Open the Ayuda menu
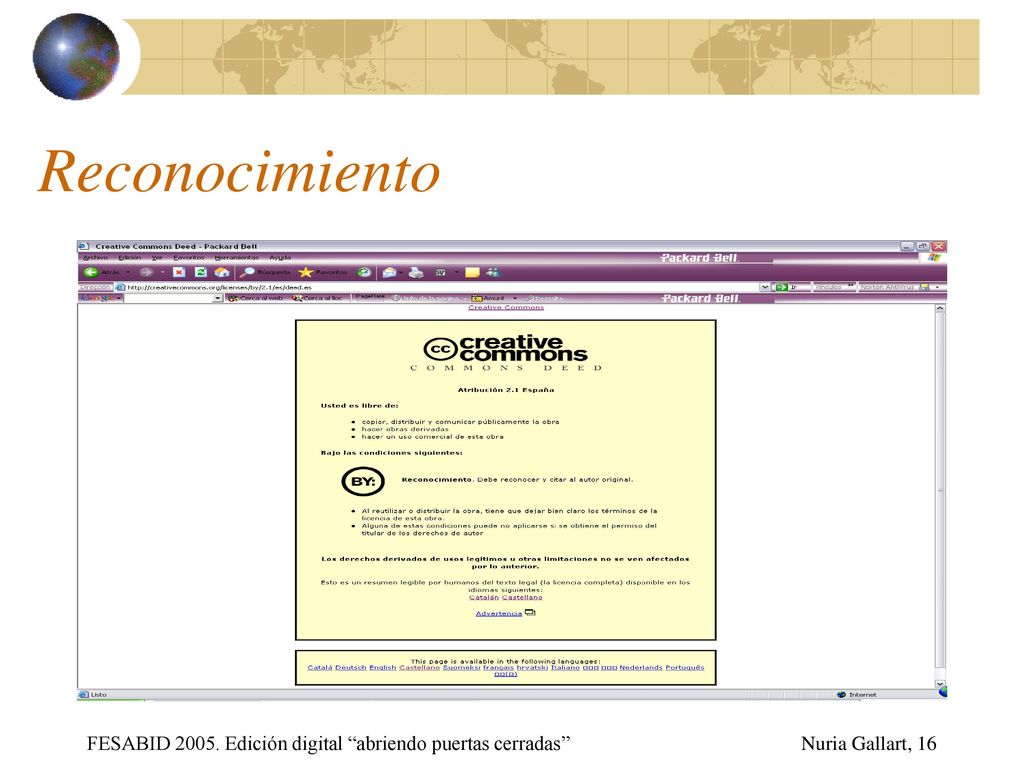Image resolution: width=1024 pixels, height=768 pixels. coord(280,257)
